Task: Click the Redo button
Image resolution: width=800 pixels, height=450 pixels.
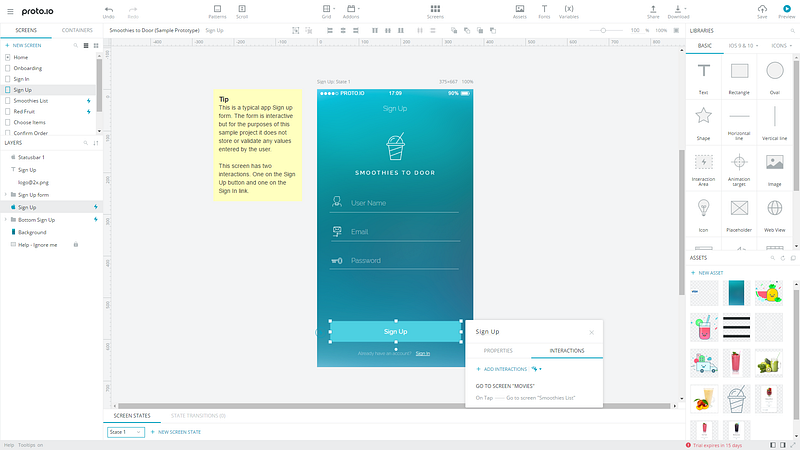Action: pyautogui.click(x=133, y=12)
